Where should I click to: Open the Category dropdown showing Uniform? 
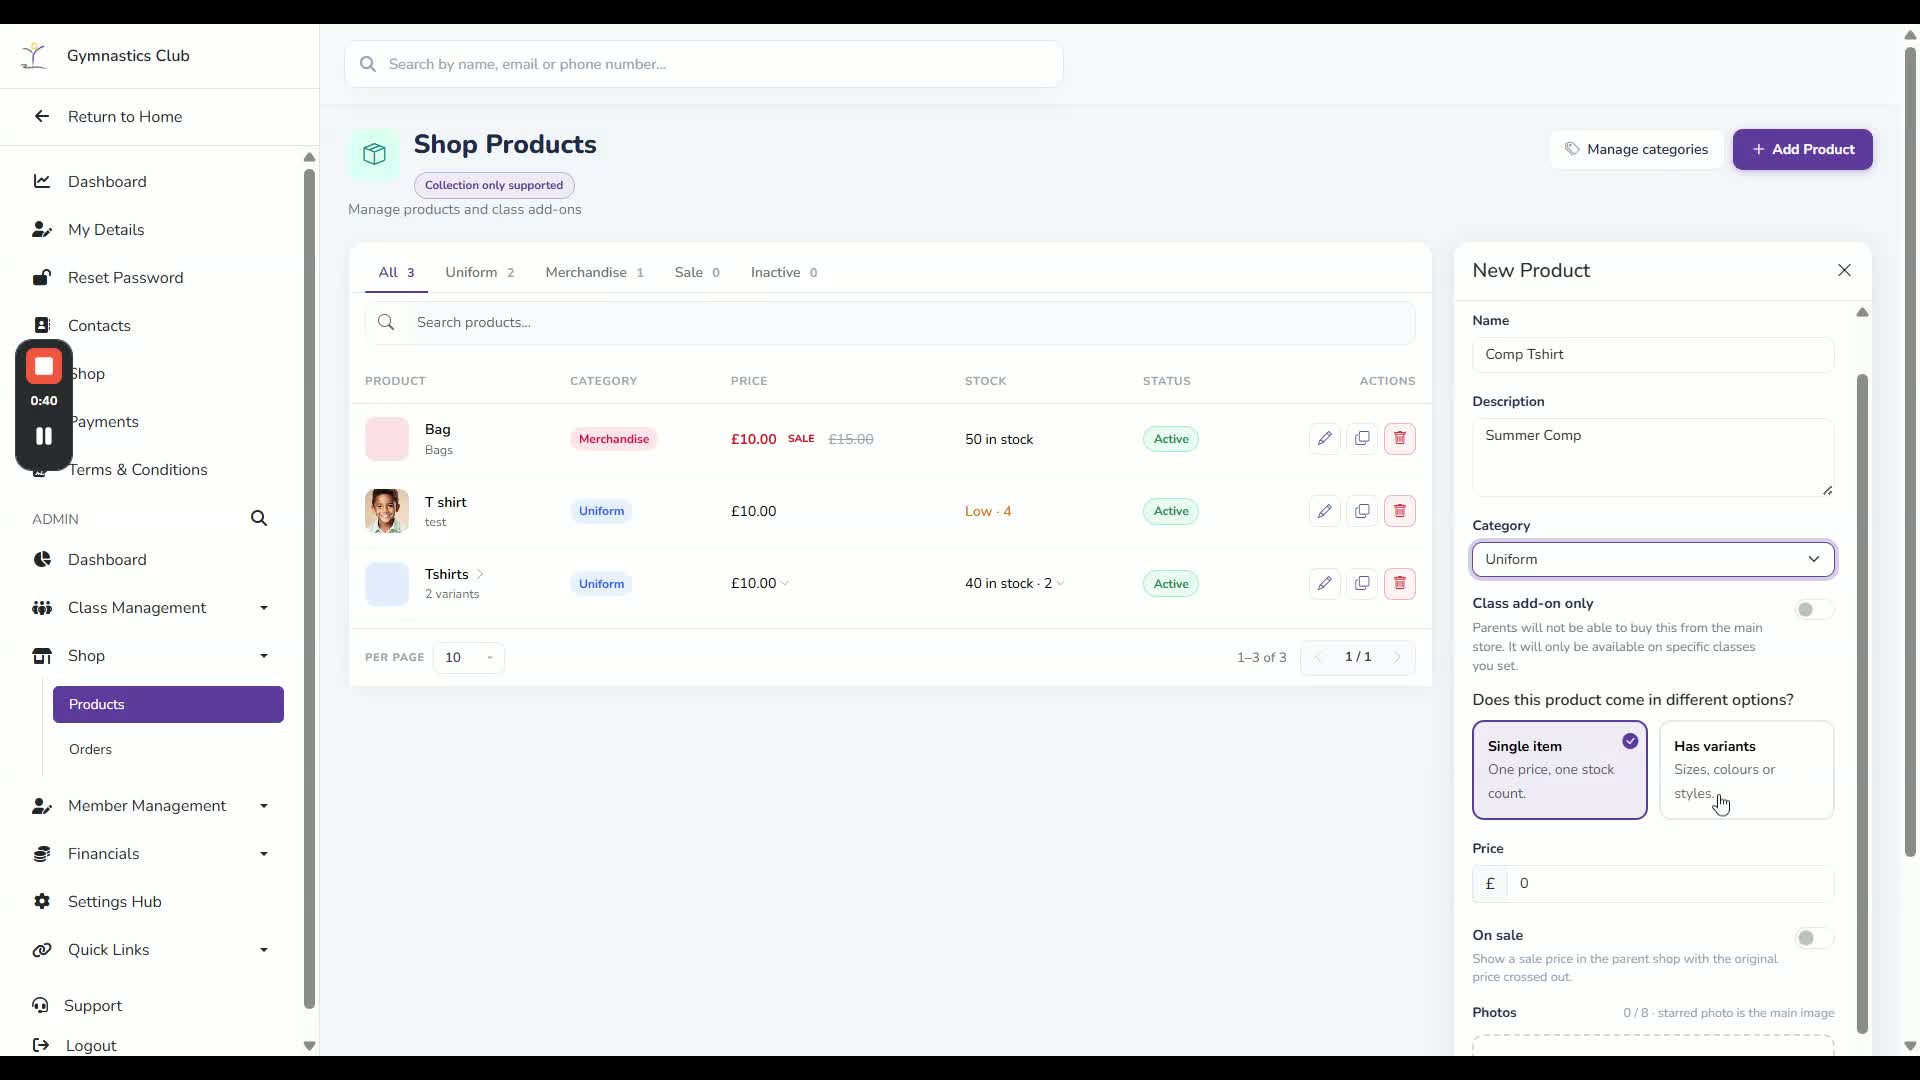tap(1653, 560)
